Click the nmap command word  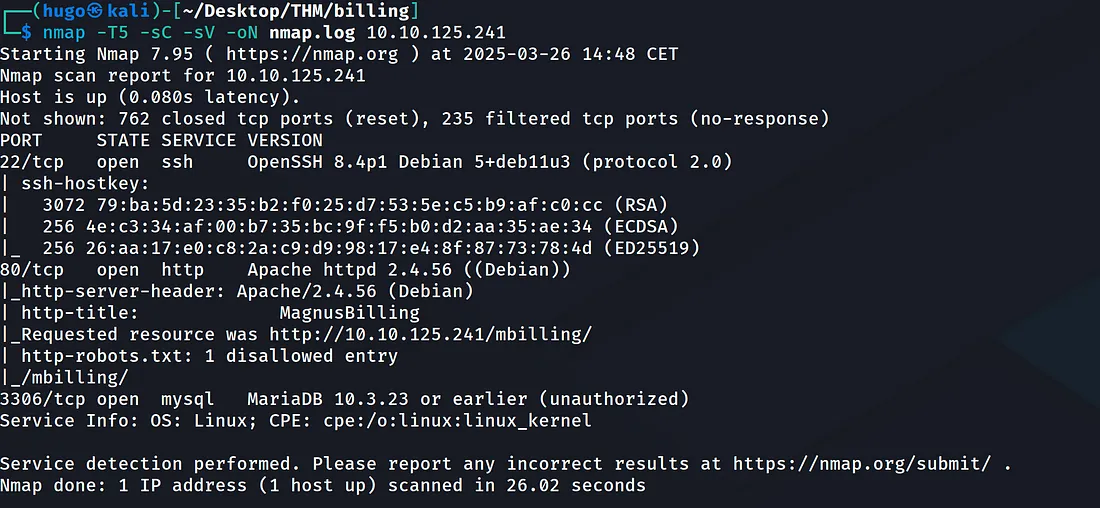(64, 33)
